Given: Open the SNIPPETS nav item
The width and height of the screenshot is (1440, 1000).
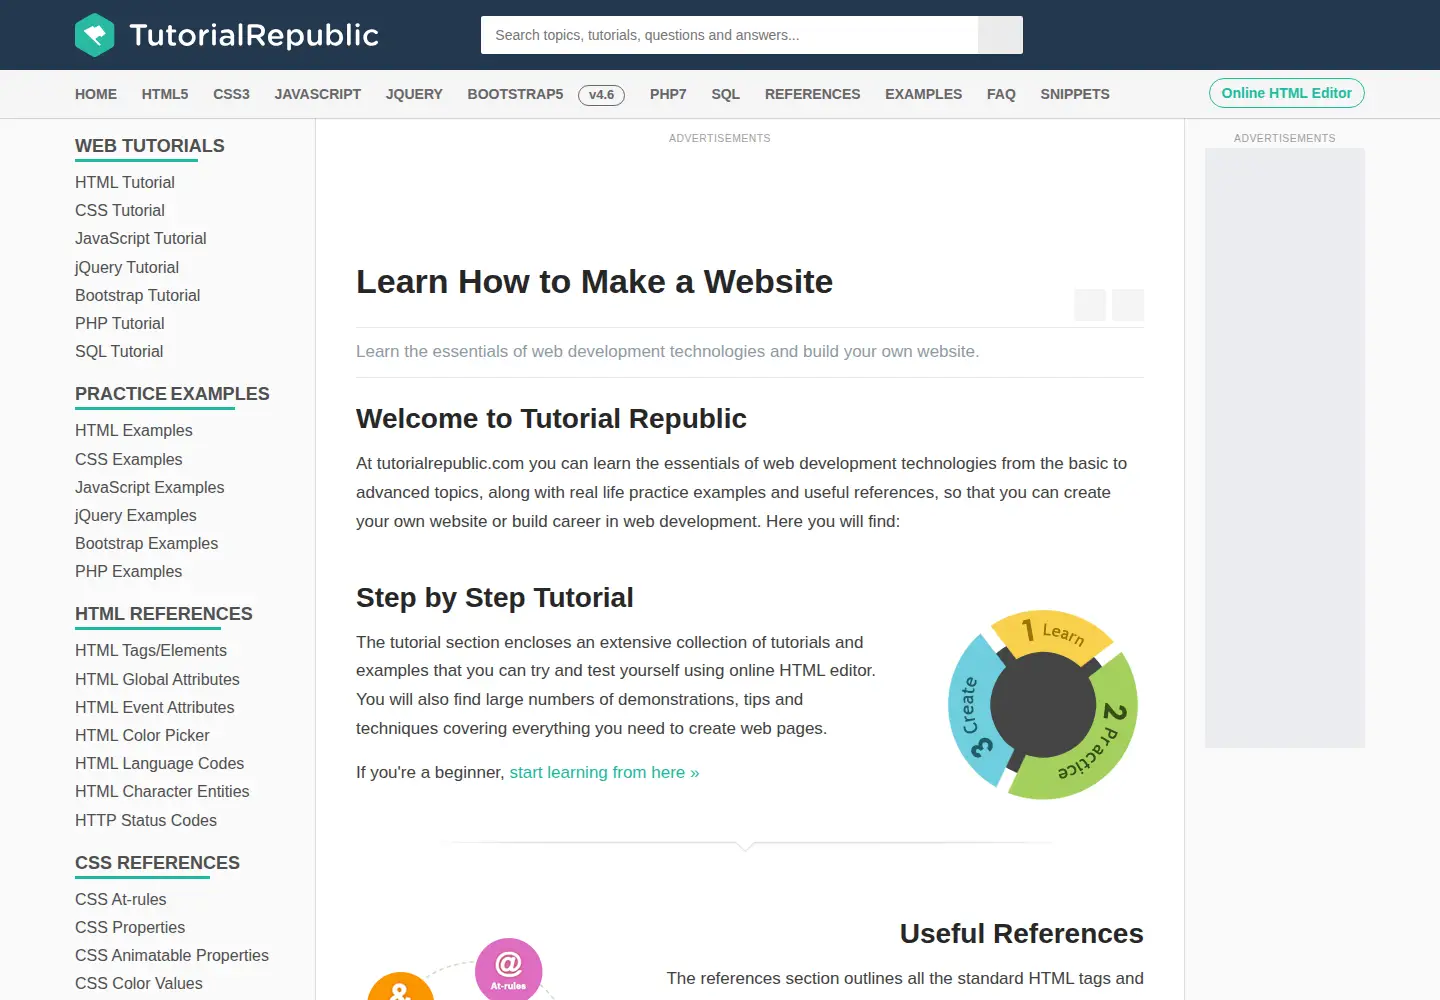Looking at the screenshot, I should coord(1075,94).
